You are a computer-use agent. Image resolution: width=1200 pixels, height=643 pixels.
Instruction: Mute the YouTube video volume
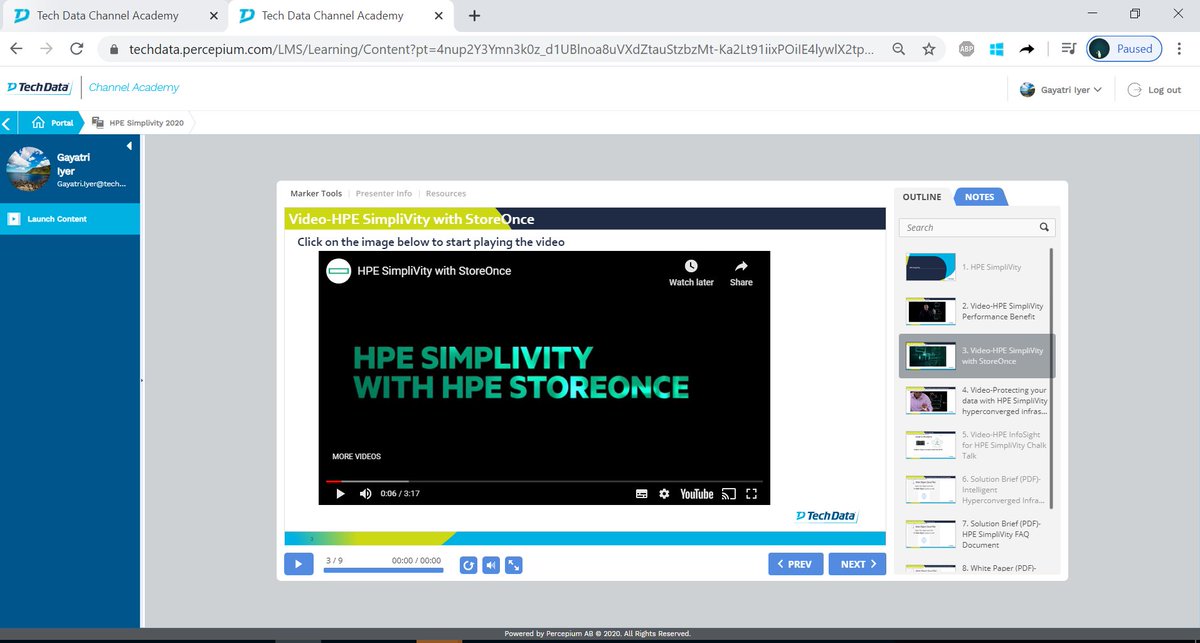tap(365, 494)
